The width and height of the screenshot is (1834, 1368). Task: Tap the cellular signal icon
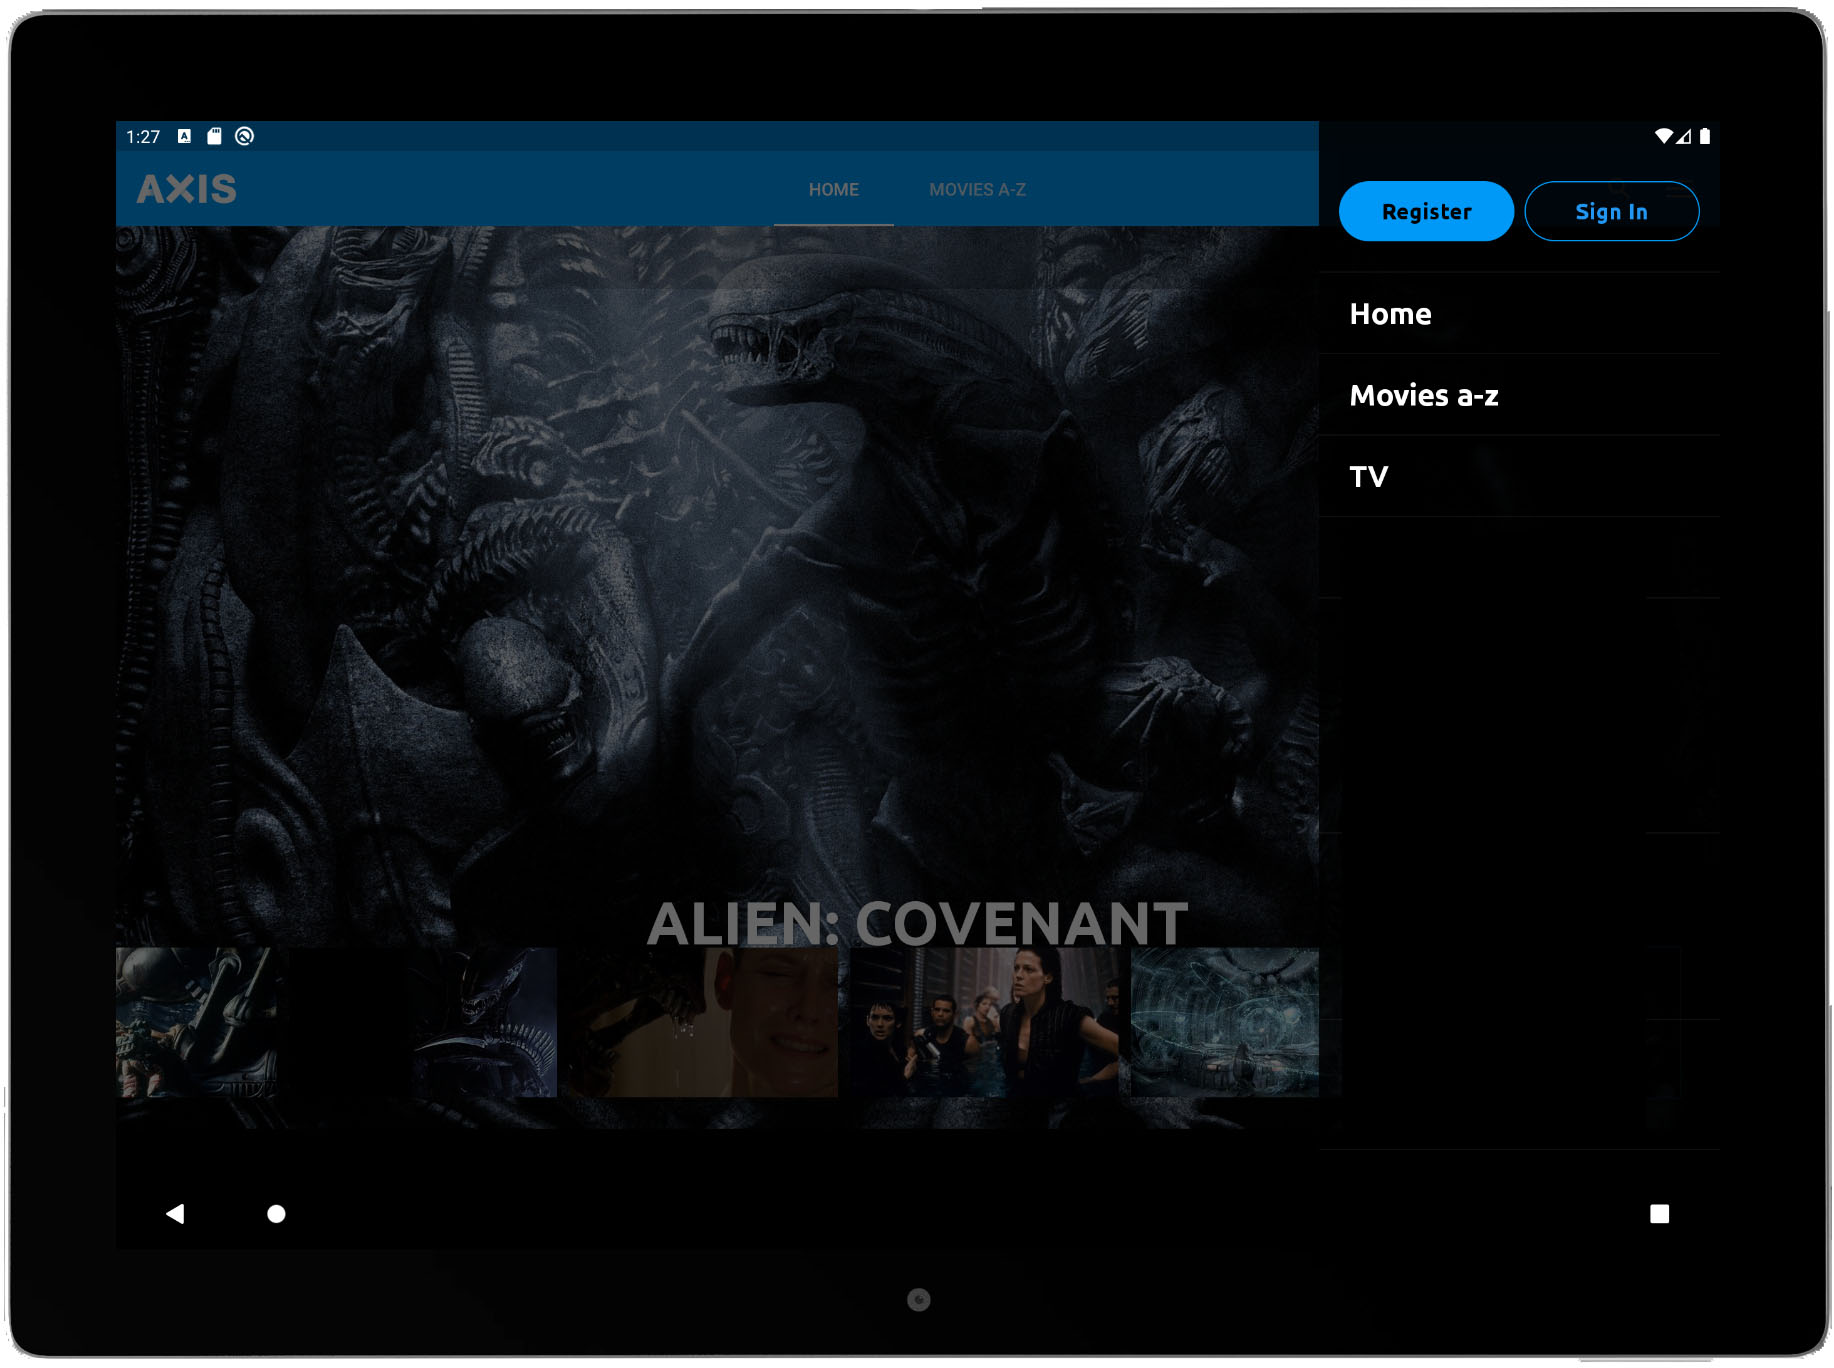1684,136
